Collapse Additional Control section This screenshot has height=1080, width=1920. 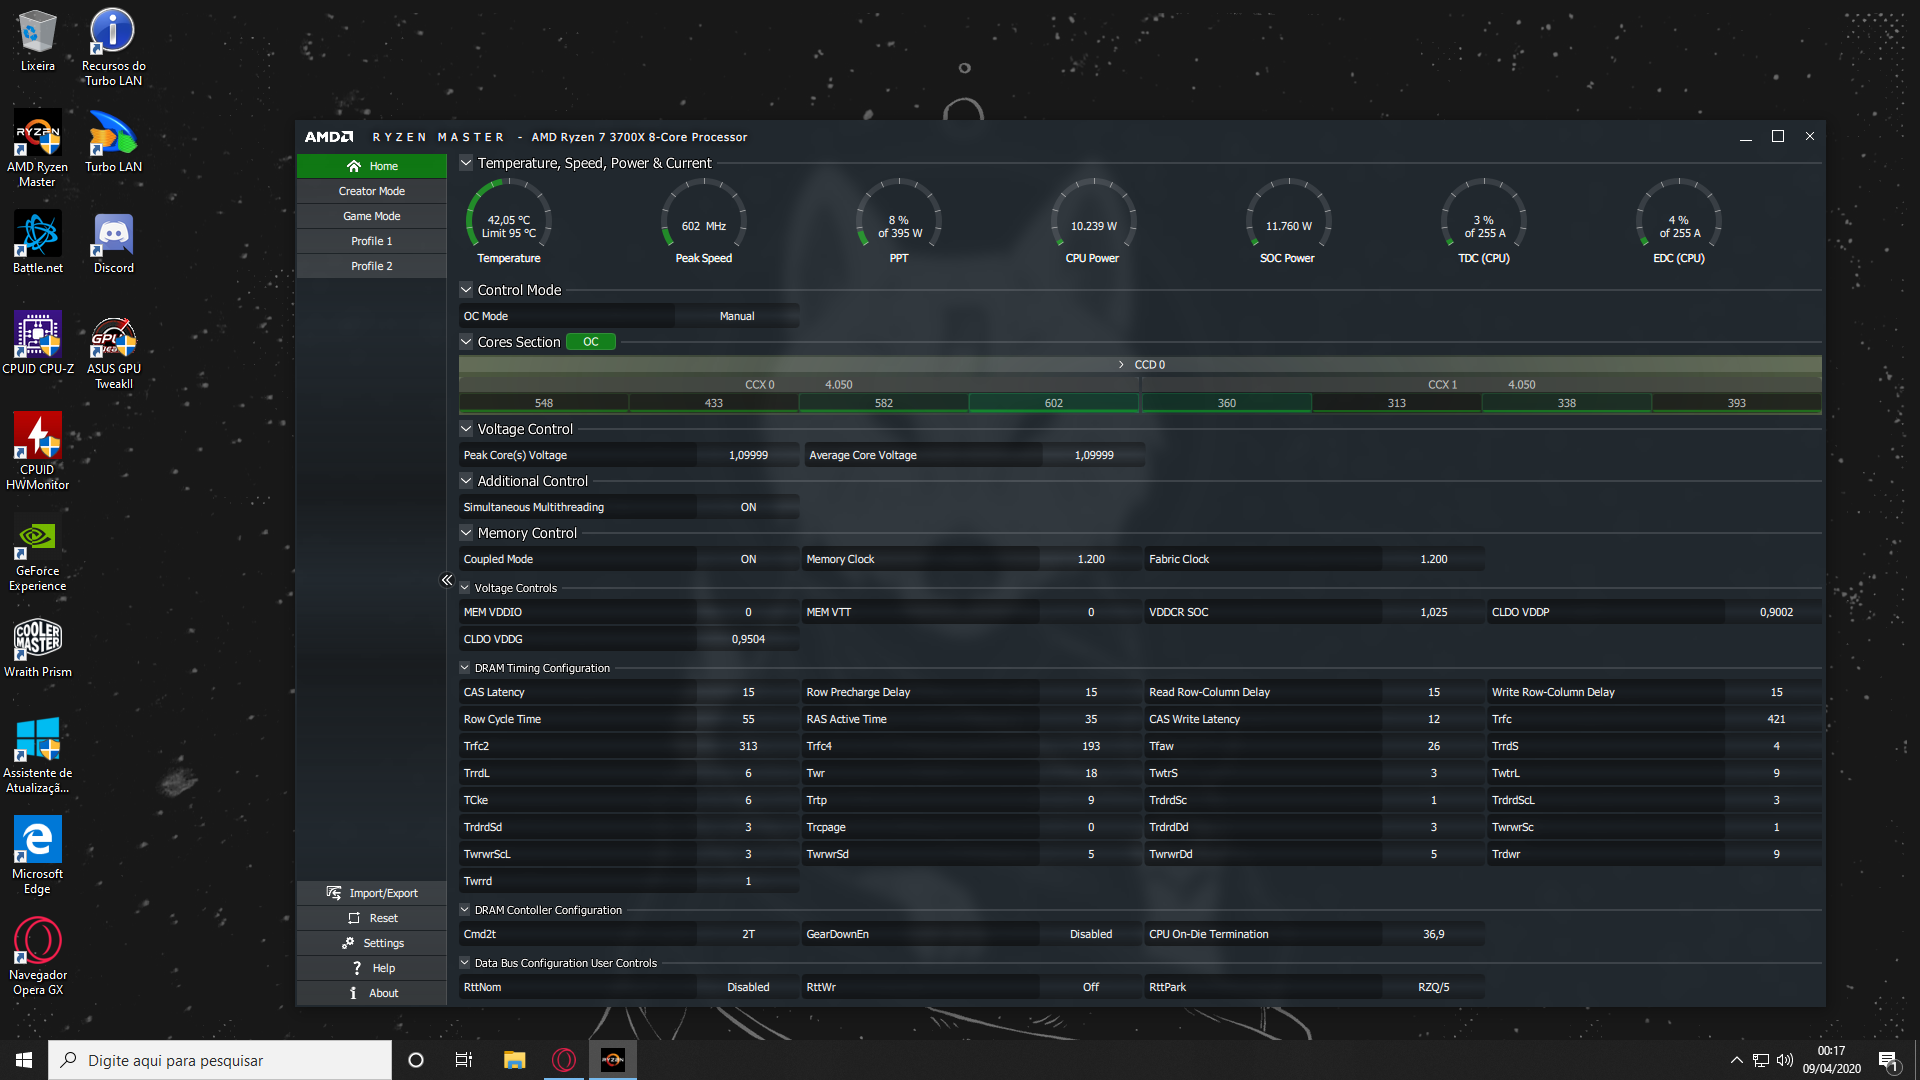(466, 481)
